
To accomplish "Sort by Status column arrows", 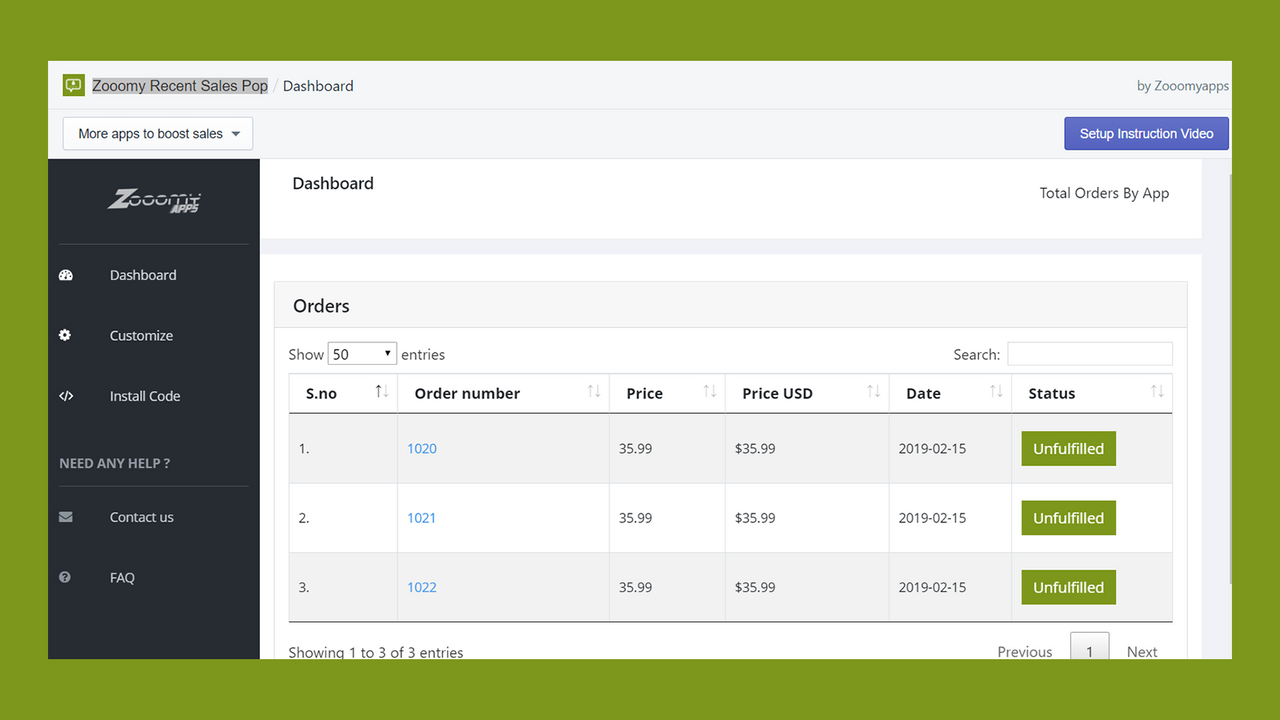I will pos(1157,392).
